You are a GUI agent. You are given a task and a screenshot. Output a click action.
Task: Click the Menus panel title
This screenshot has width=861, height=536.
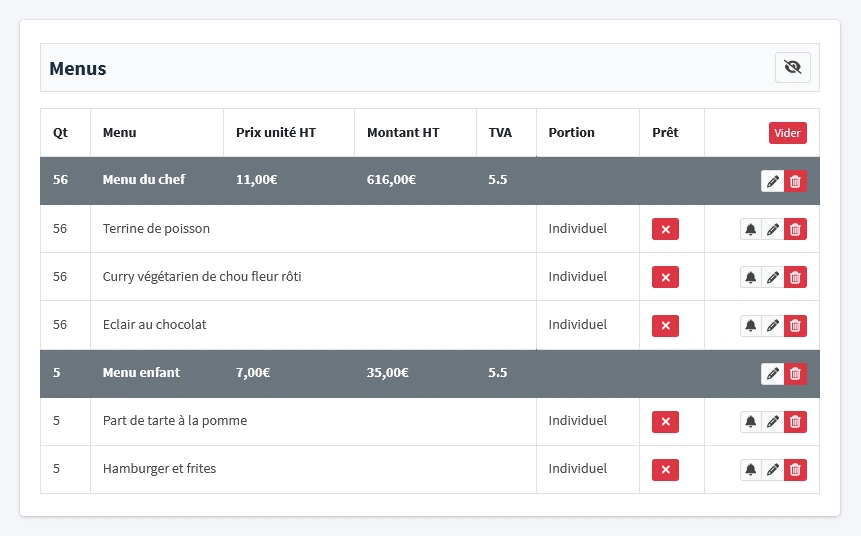point(78,68)
